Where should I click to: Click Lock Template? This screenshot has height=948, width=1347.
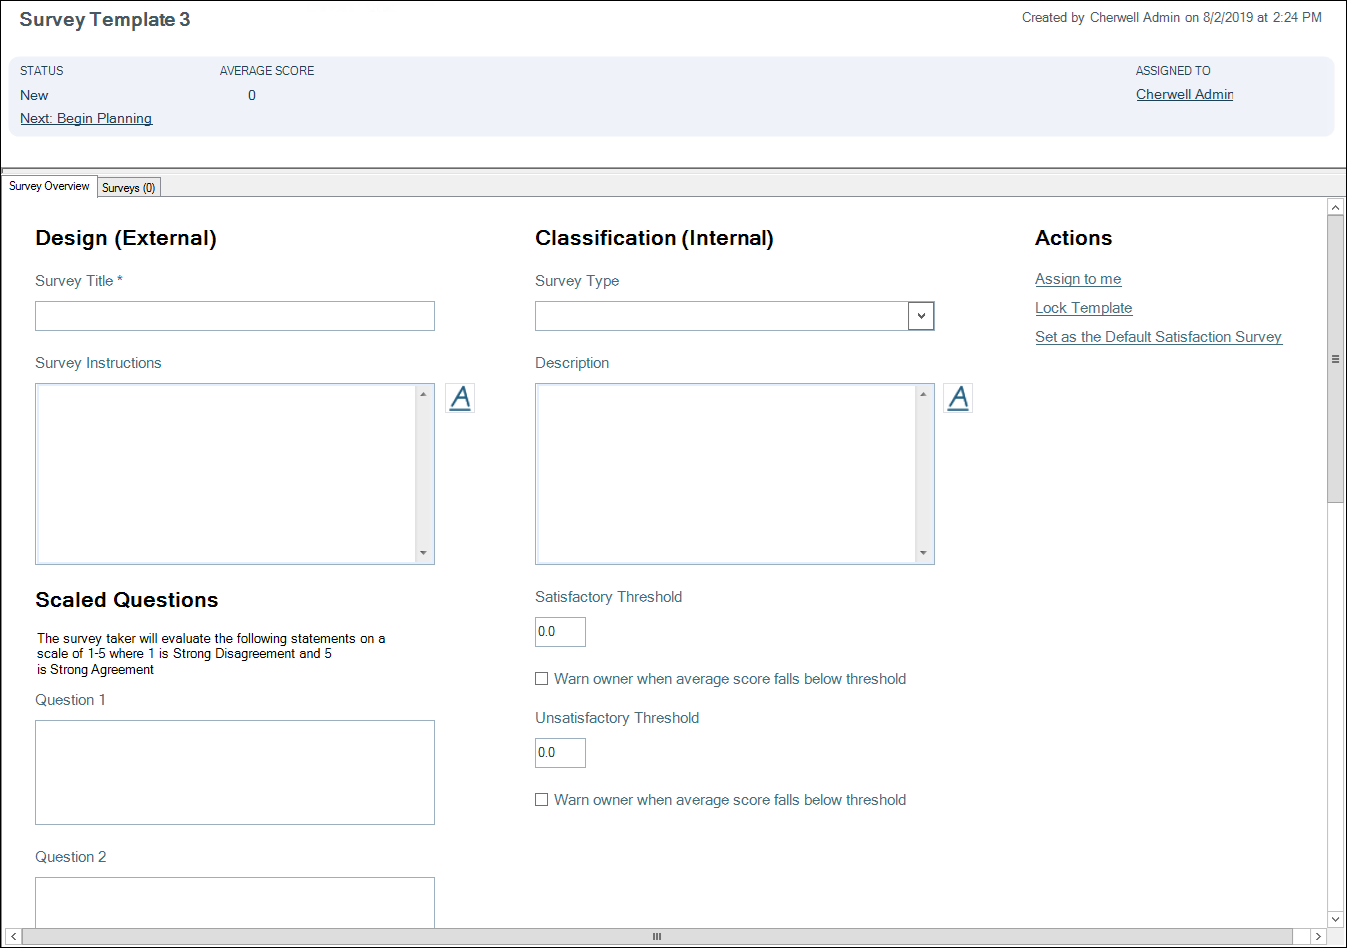coord(1083,308)
